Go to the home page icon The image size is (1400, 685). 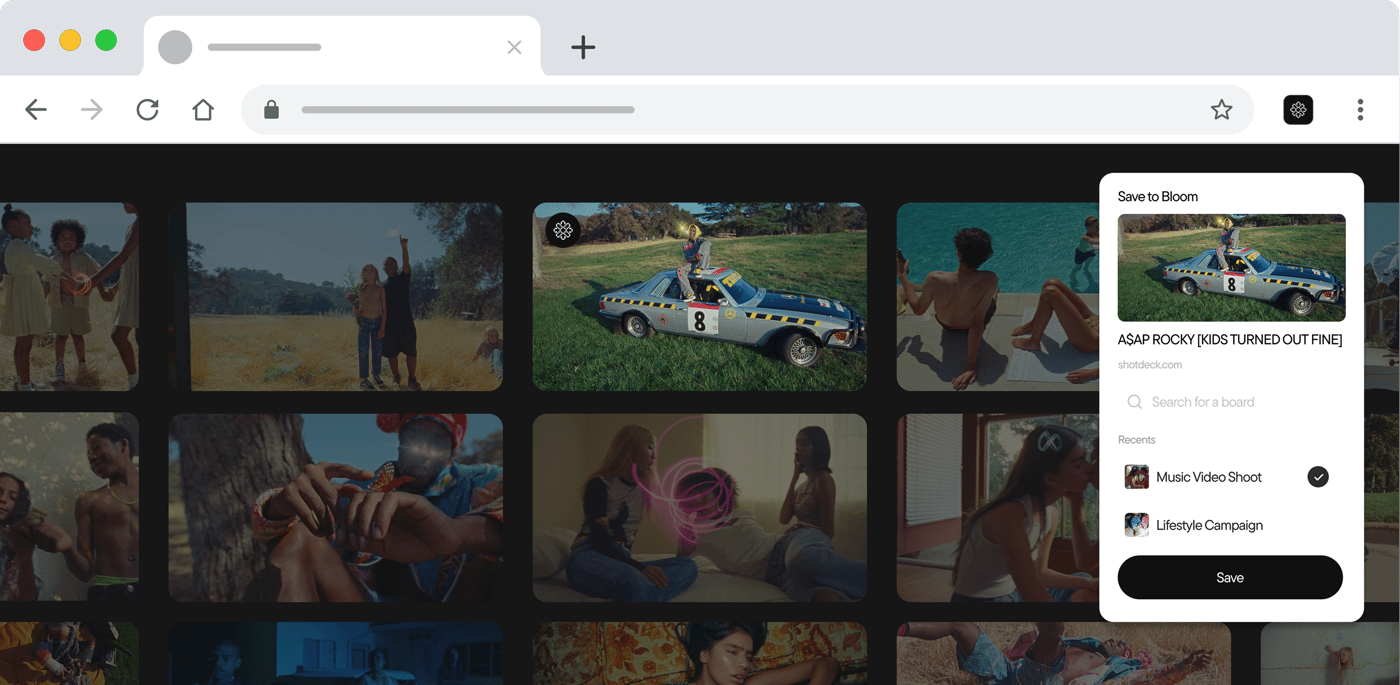(x=203, y=110)
